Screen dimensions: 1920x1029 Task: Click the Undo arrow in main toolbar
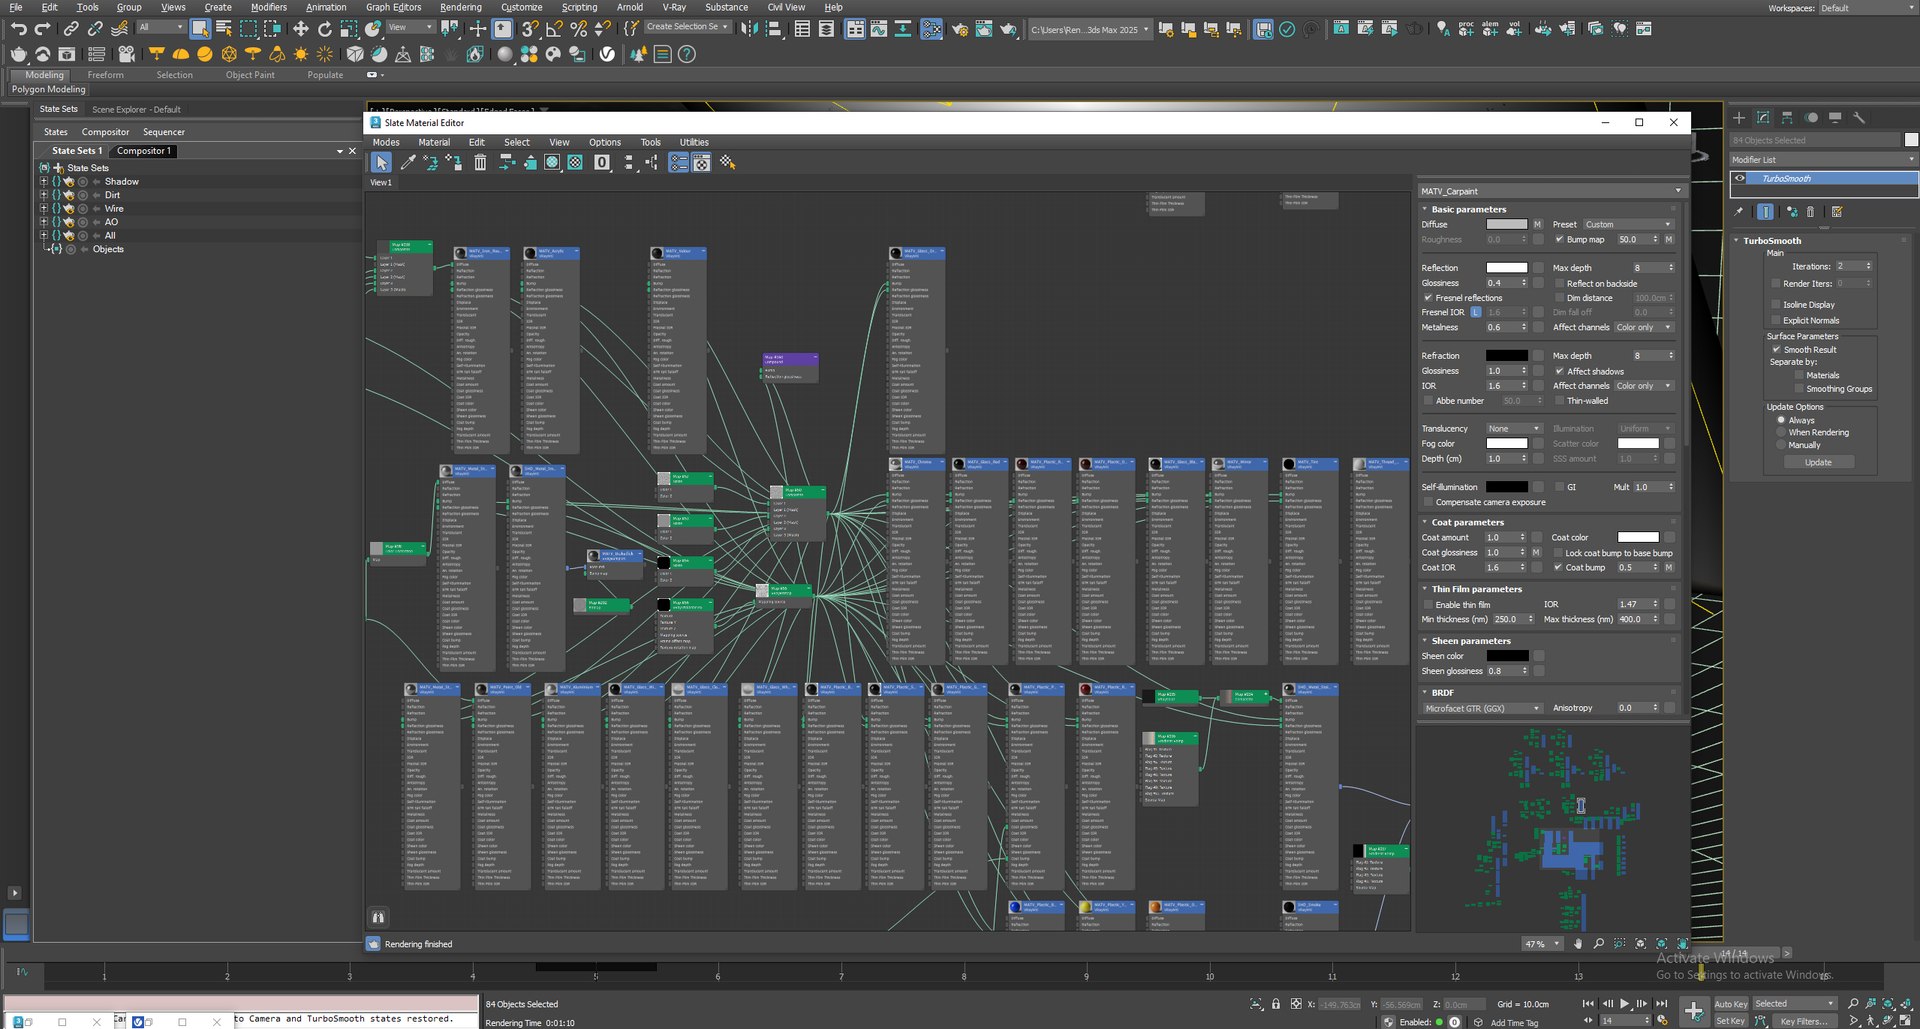tap(18, 29)
